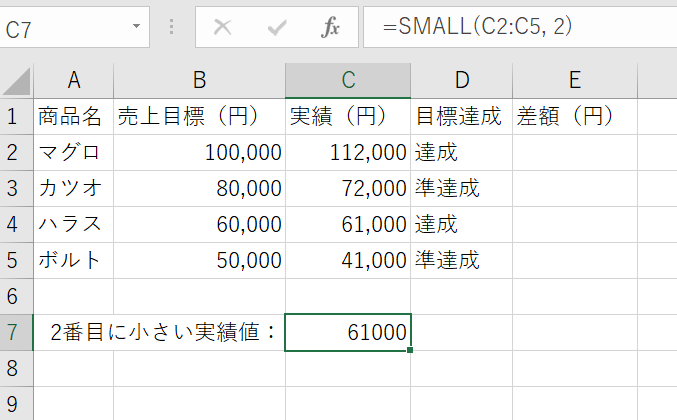
Task: Expand the Name Box dropdown arrow
Action: point(137,29)
